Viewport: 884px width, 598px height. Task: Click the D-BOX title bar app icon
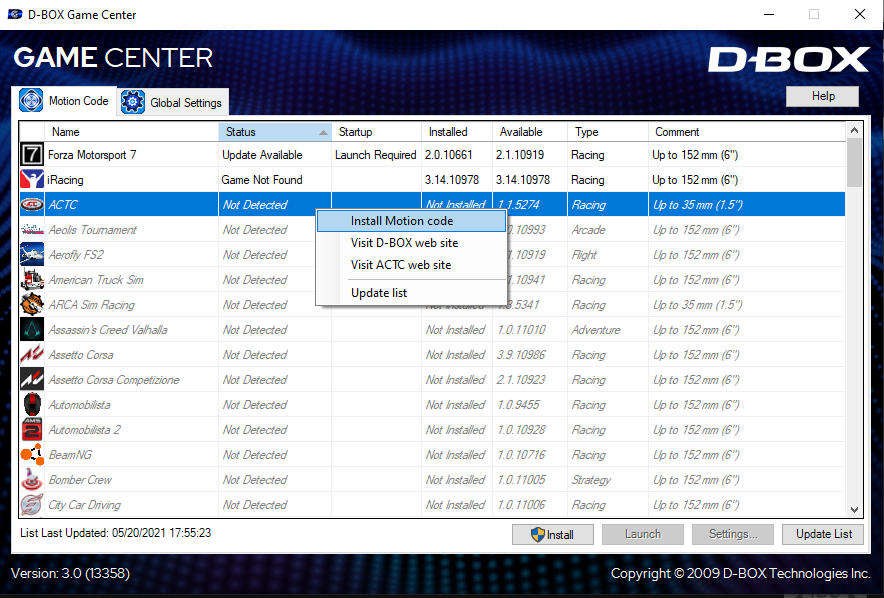tap(15, 14)
